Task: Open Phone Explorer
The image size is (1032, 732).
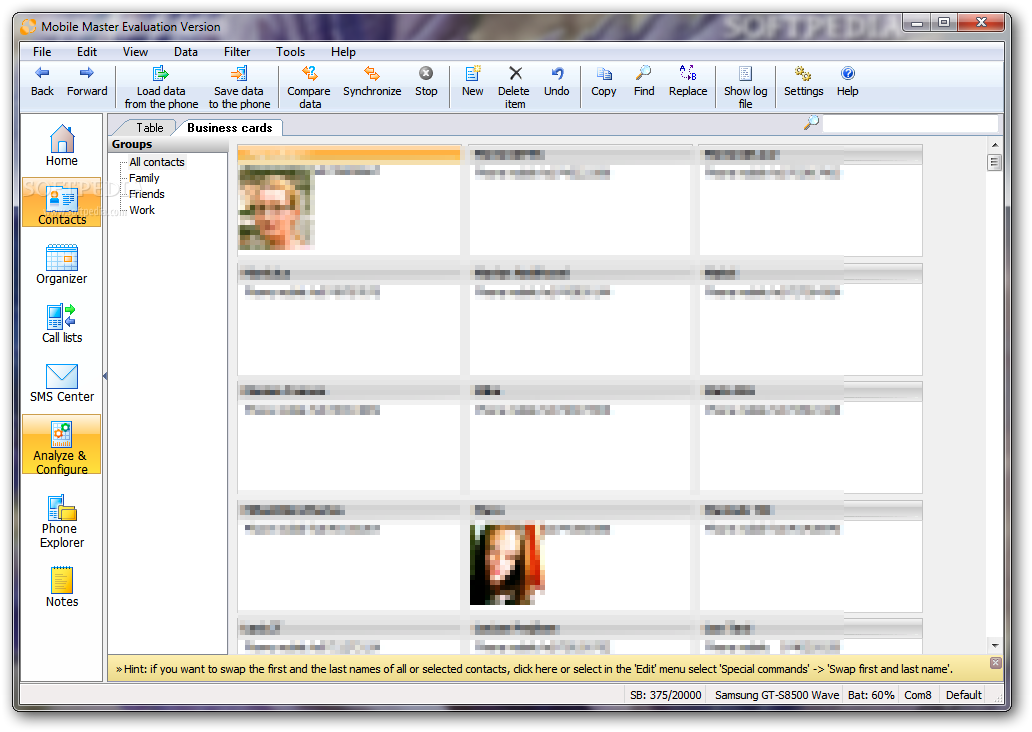Action: [62, 521]
